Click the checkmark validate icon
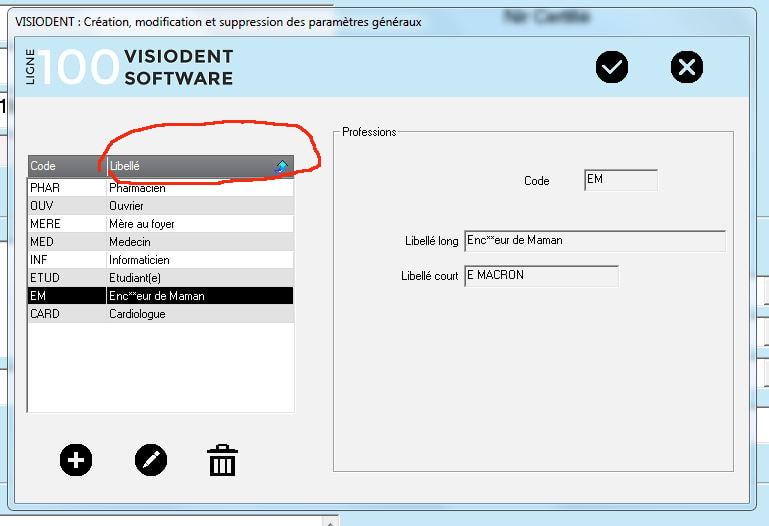769x526 pixels. coord(612,67)
